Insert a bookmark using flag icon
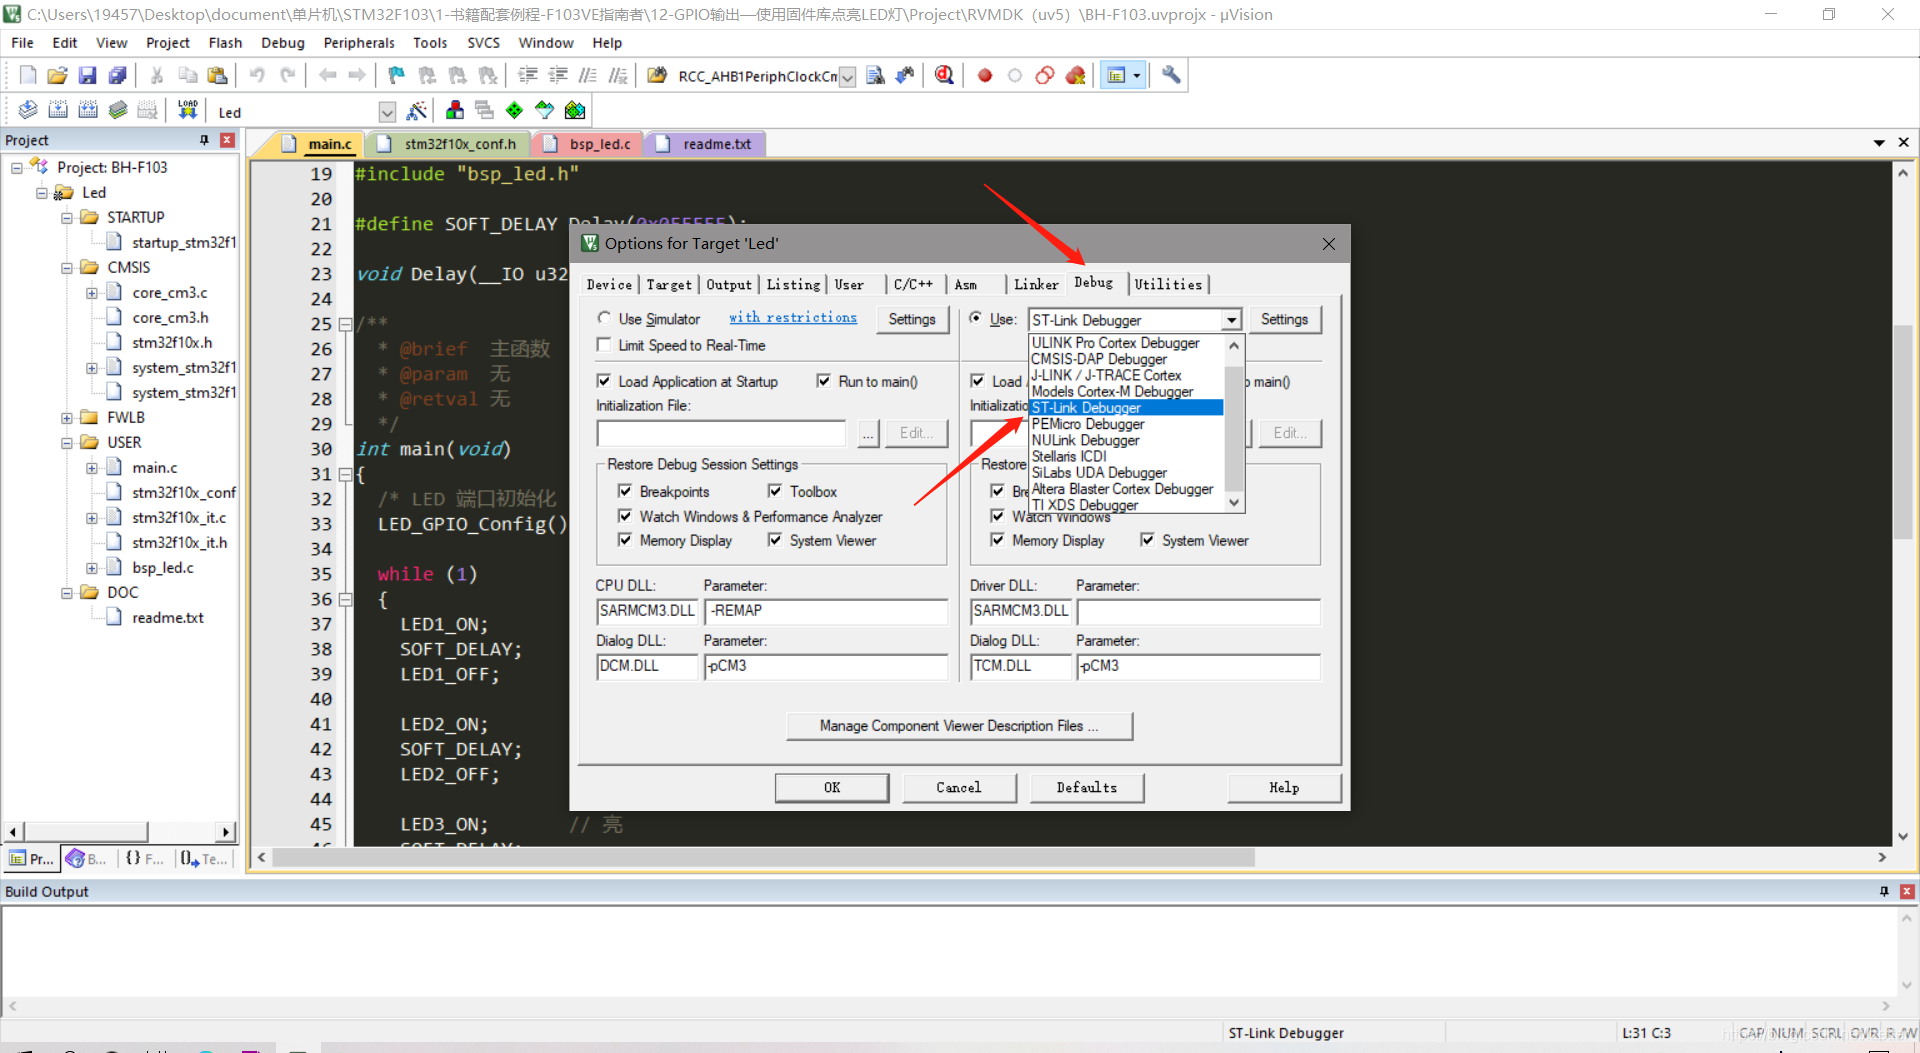This screenshot has width=1920, height=1053. coord(397,76)
